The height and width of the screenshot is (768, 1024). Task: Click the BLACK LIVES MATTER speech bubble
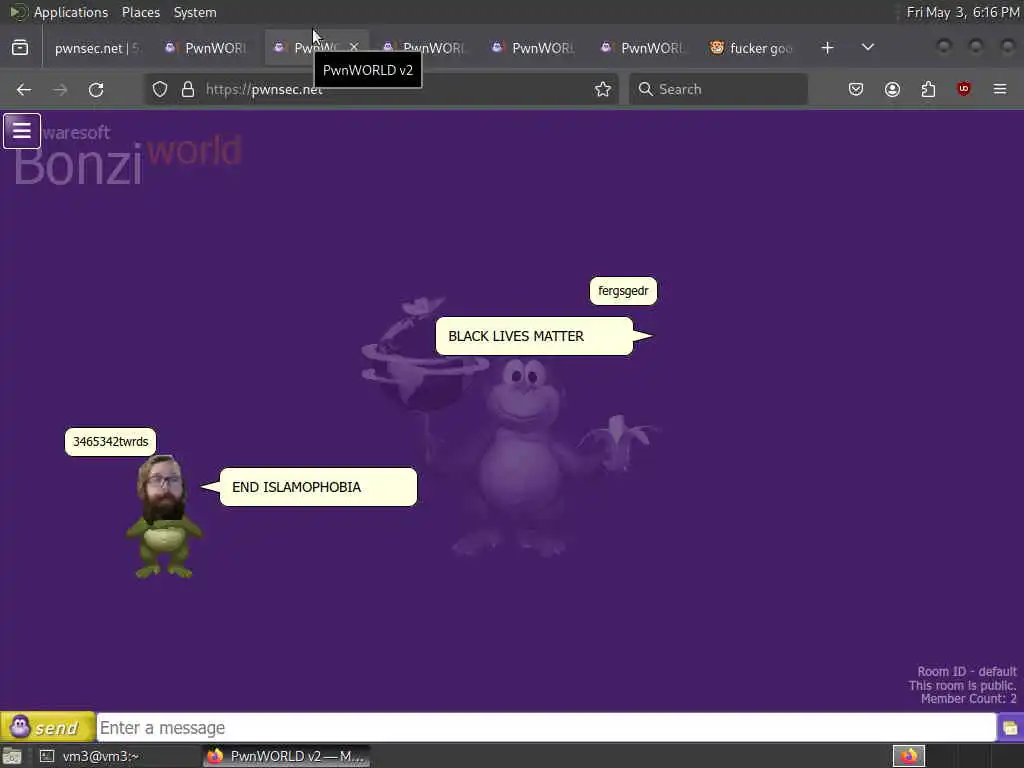[534, 336]
